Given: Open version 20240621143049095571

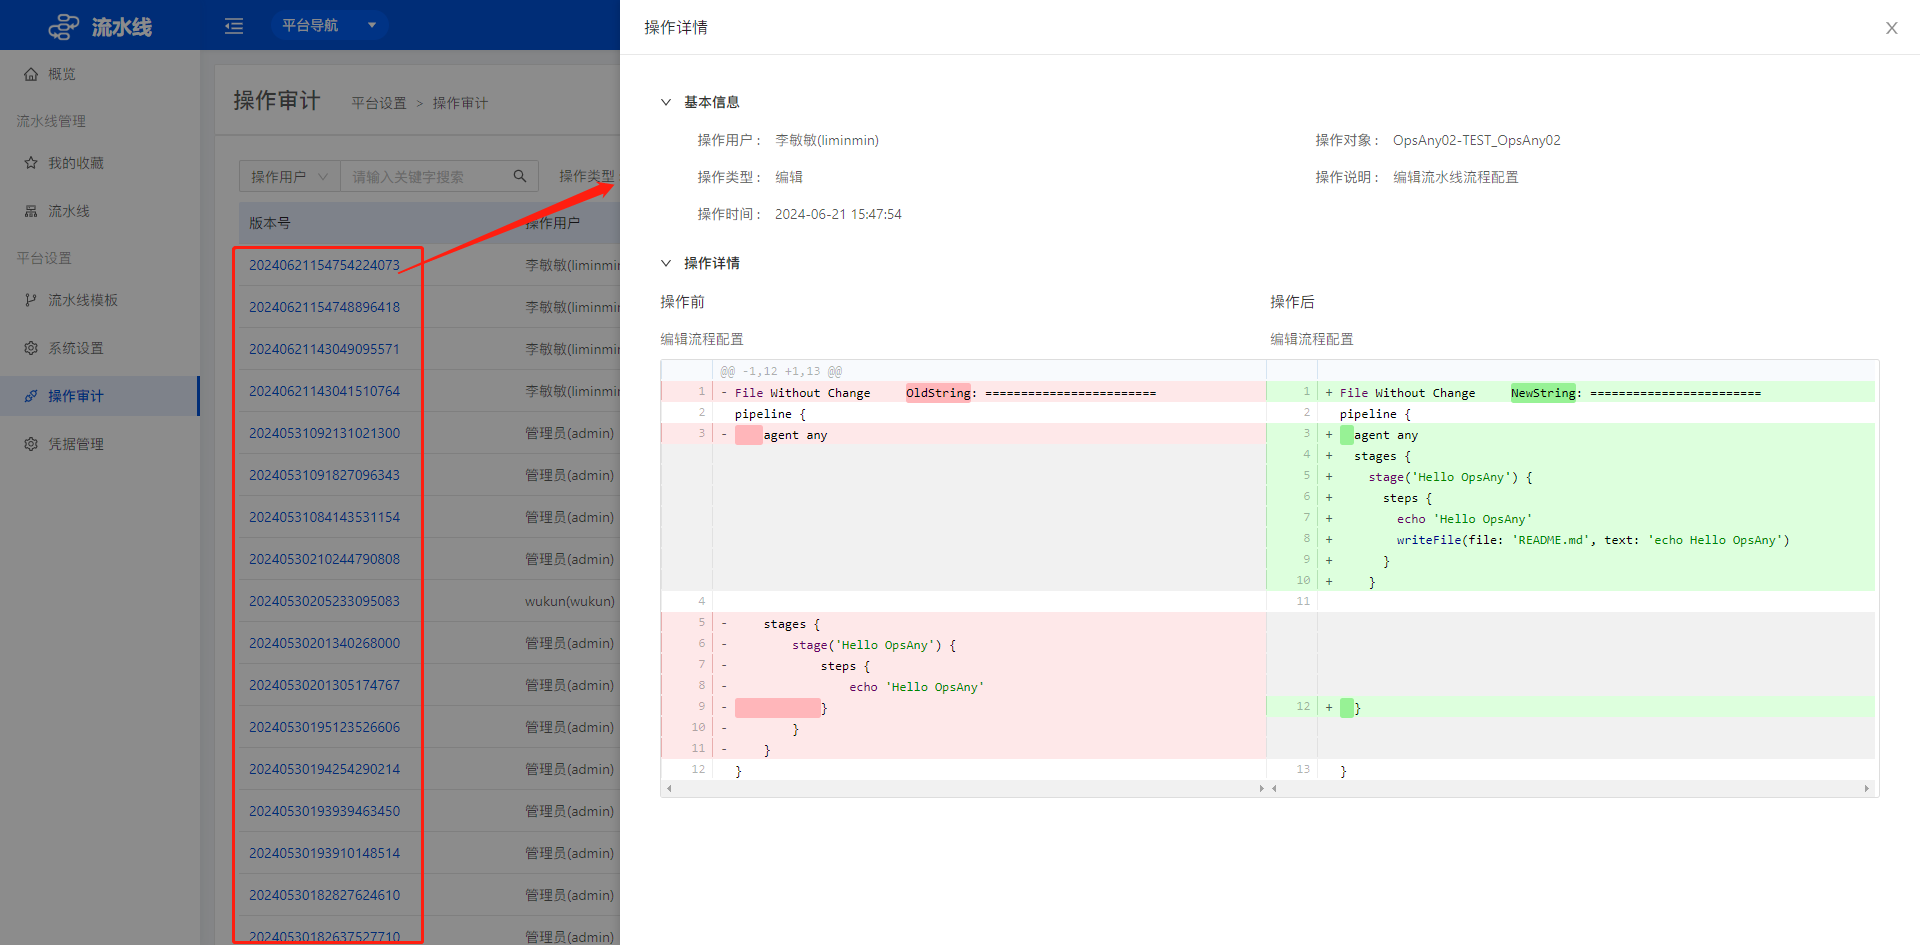Looking at the screenshot, I should 324,349.
